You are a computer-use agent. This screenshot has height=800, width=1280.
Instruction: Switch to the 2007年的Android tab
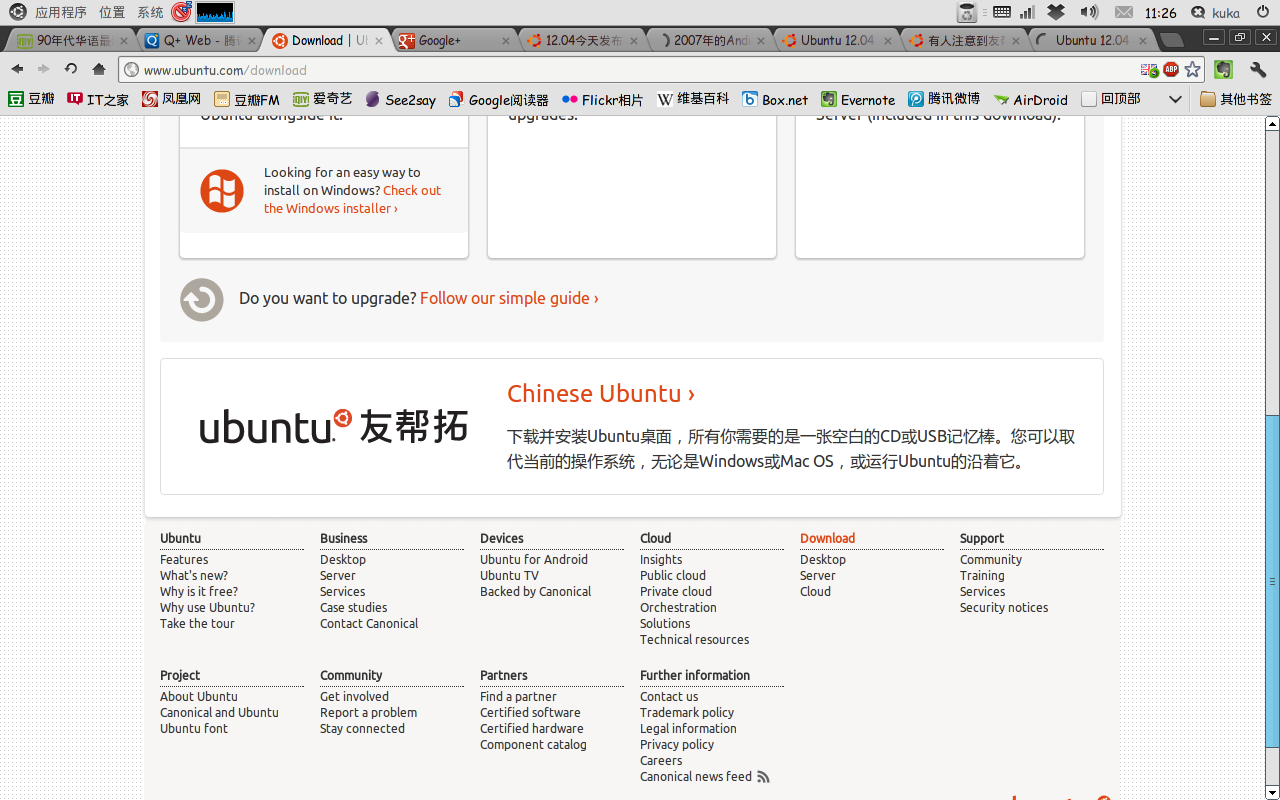[x=712, y=40]
